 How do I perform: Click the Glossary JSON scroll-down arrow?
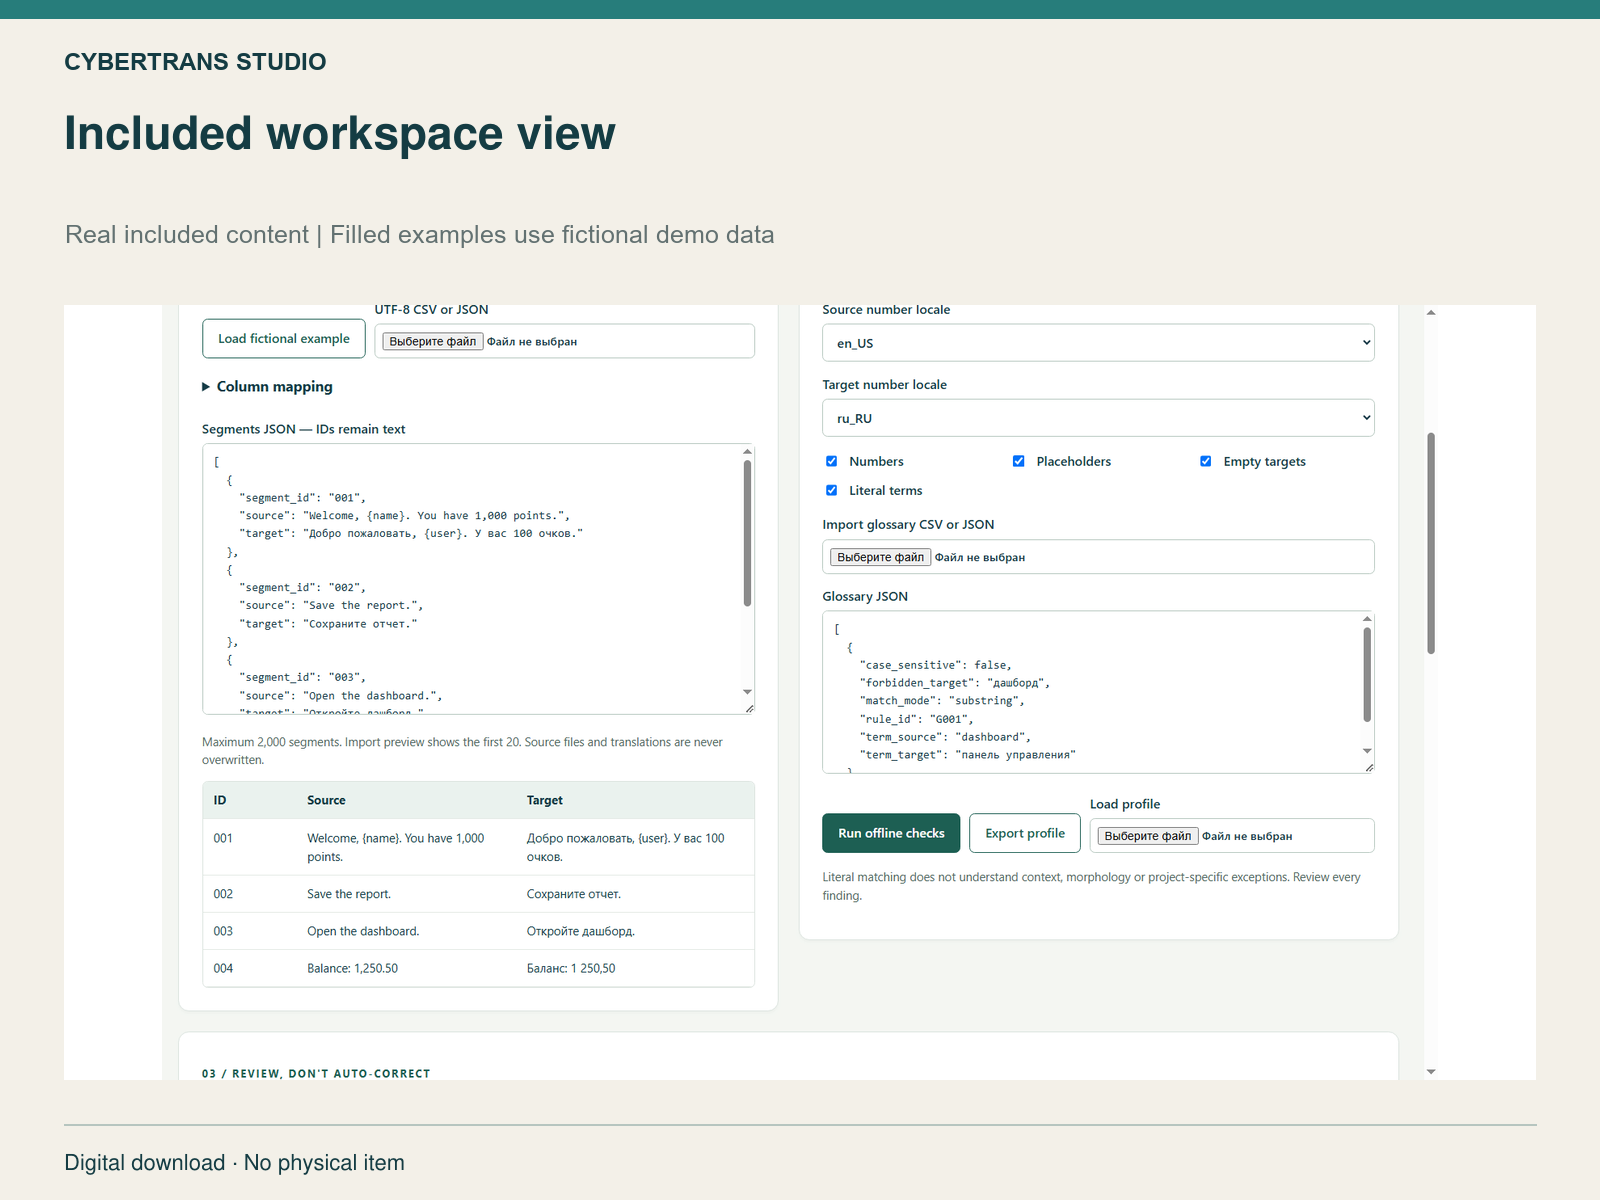click(1367, 751)
